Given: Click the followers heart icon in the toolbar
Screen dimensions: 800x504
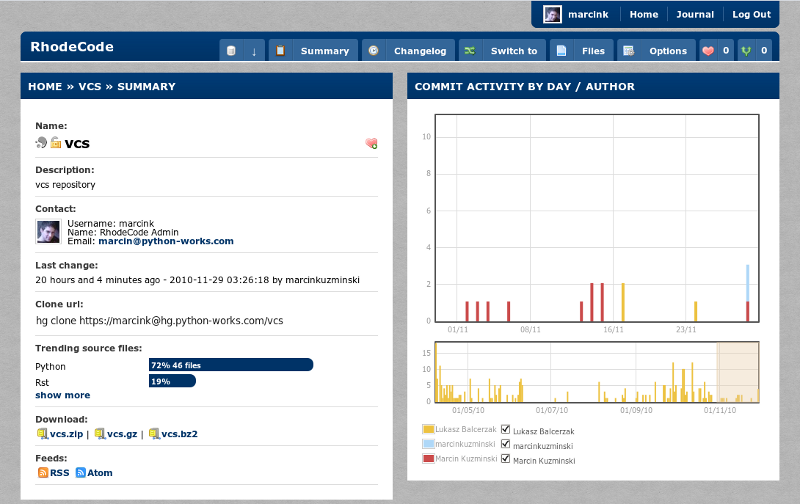Looking at the screenshot, I should tap(709, 51).
